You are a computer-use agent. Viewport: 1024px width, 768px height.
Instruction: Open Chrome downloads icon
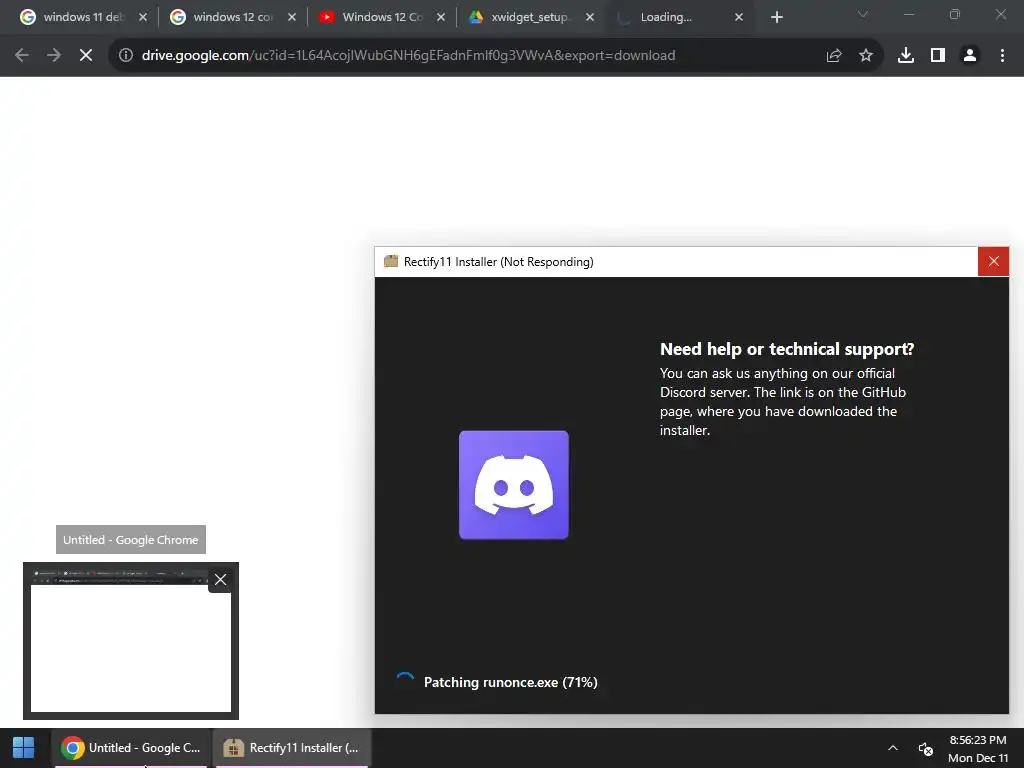(906, 56)
